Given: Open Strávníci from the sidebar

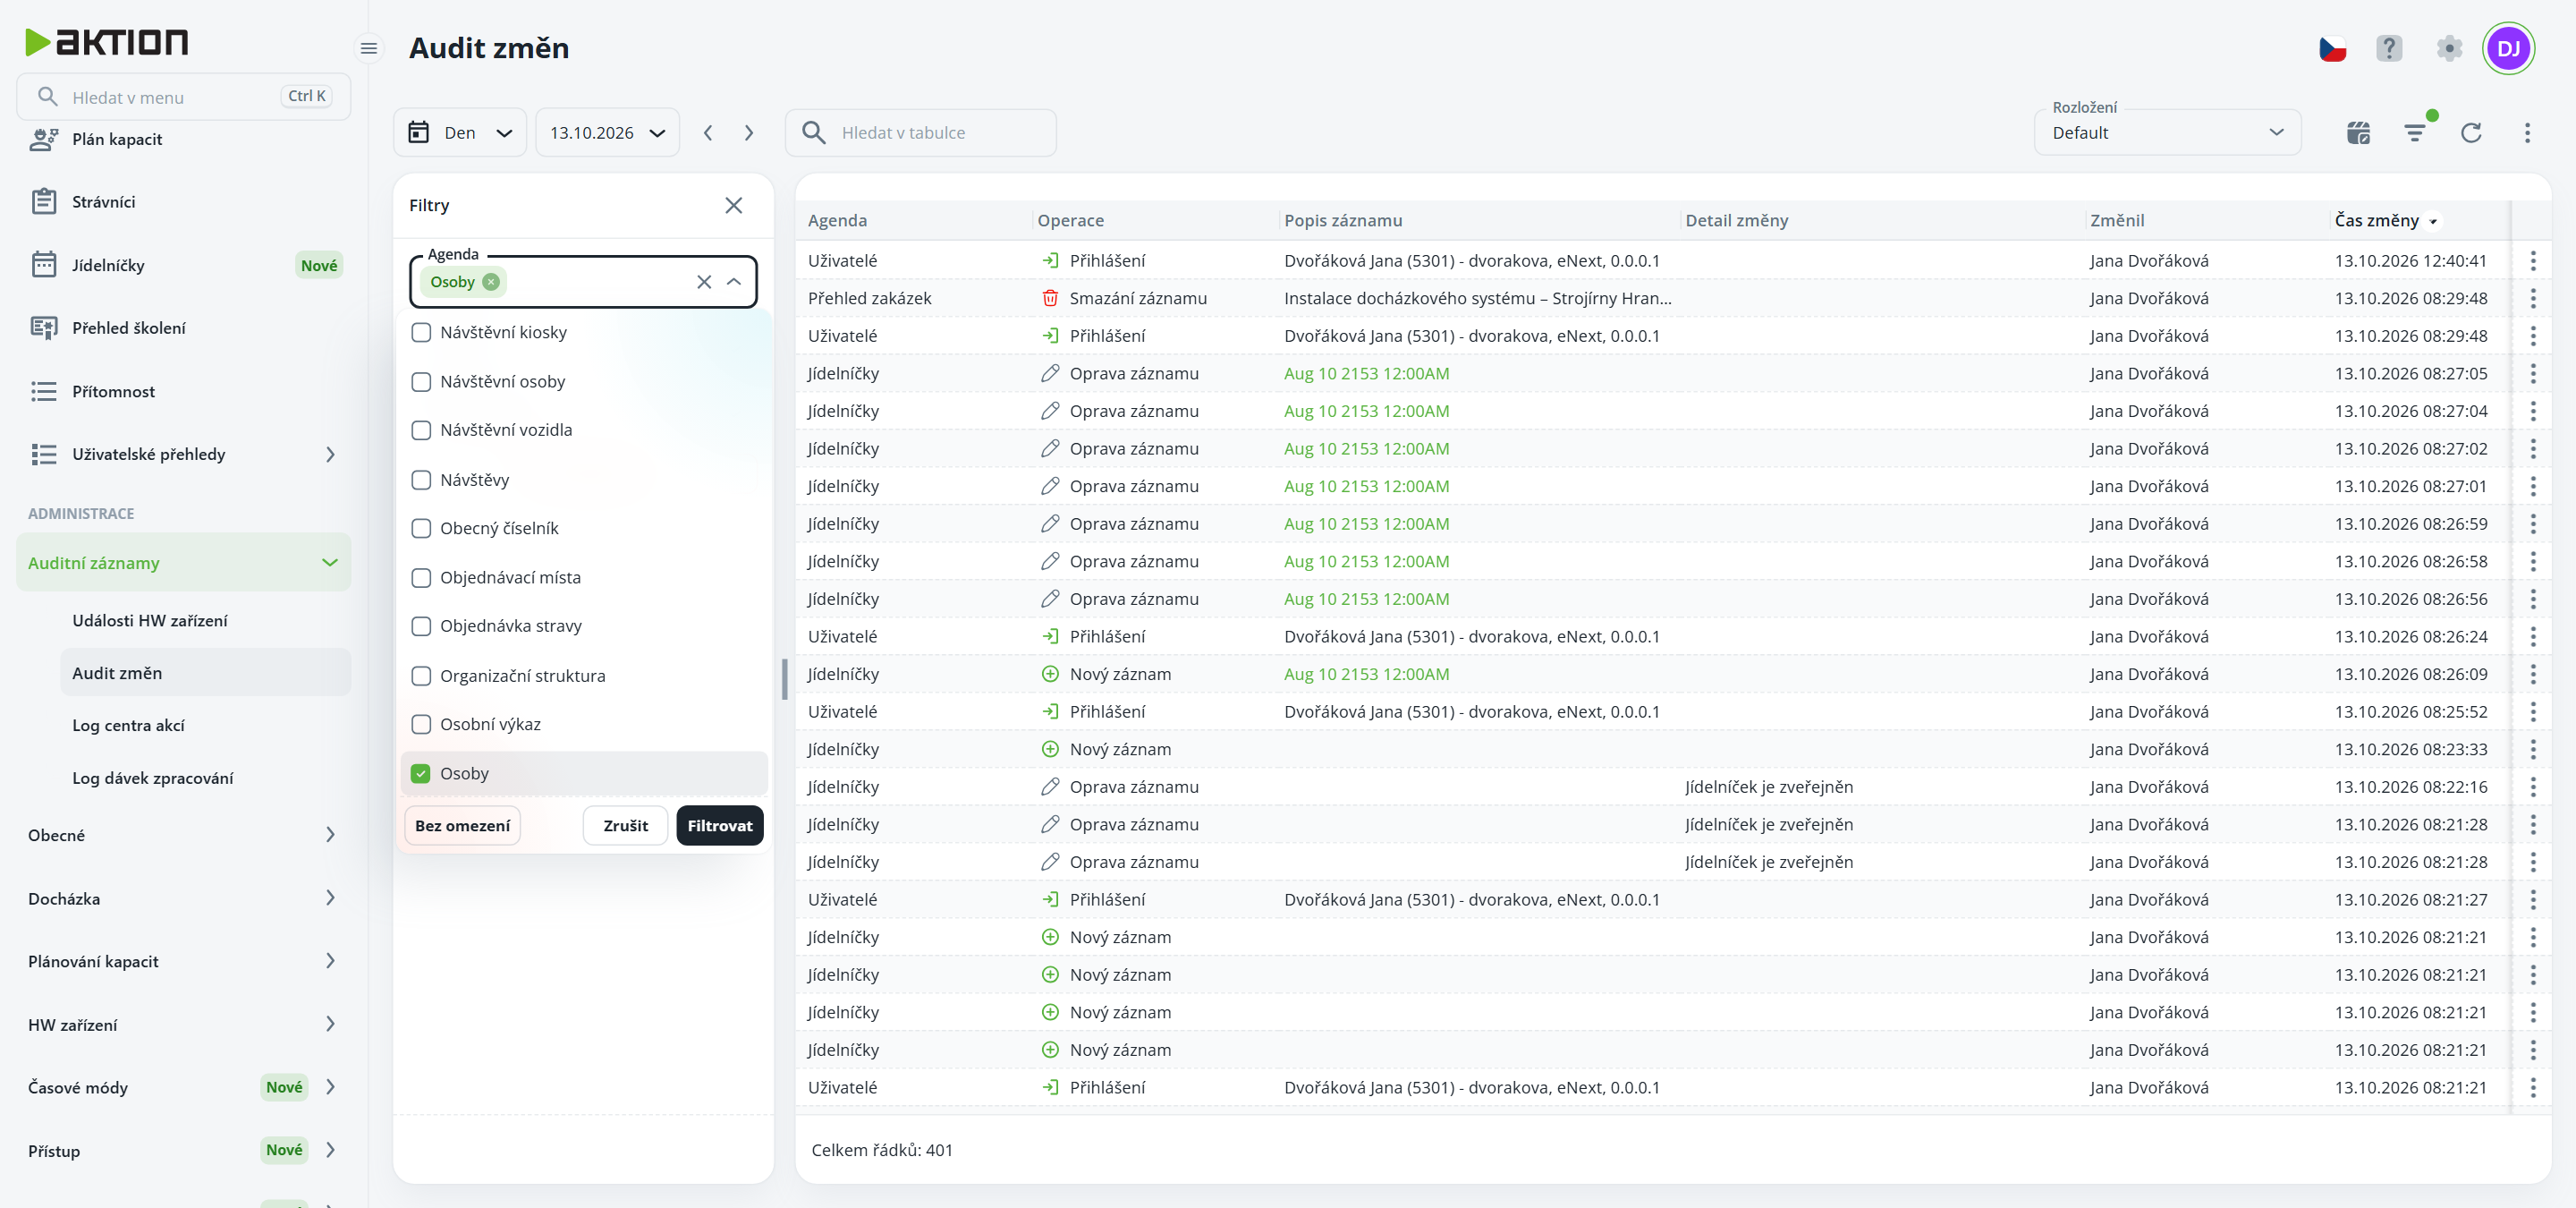Looking at the screenshot, I should point(184,202).
